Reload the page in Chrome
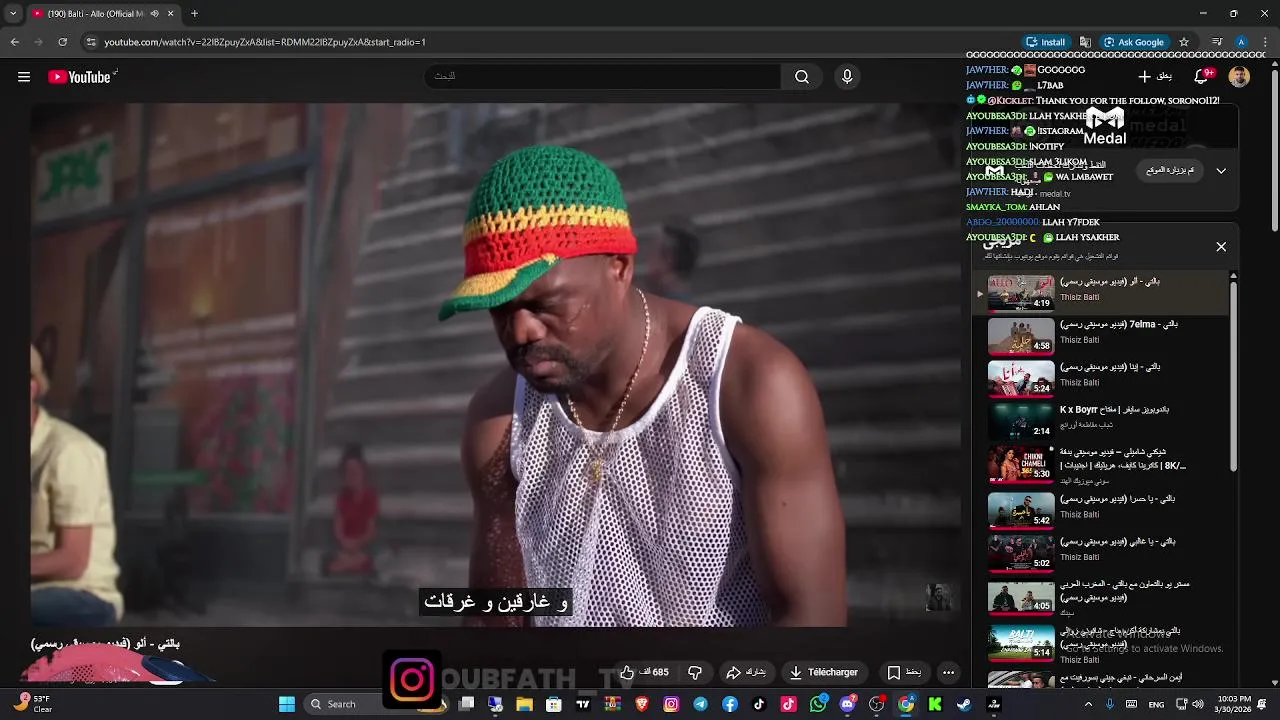Image resolution: width=1280 pixels, height=720 pixels. 62,42
